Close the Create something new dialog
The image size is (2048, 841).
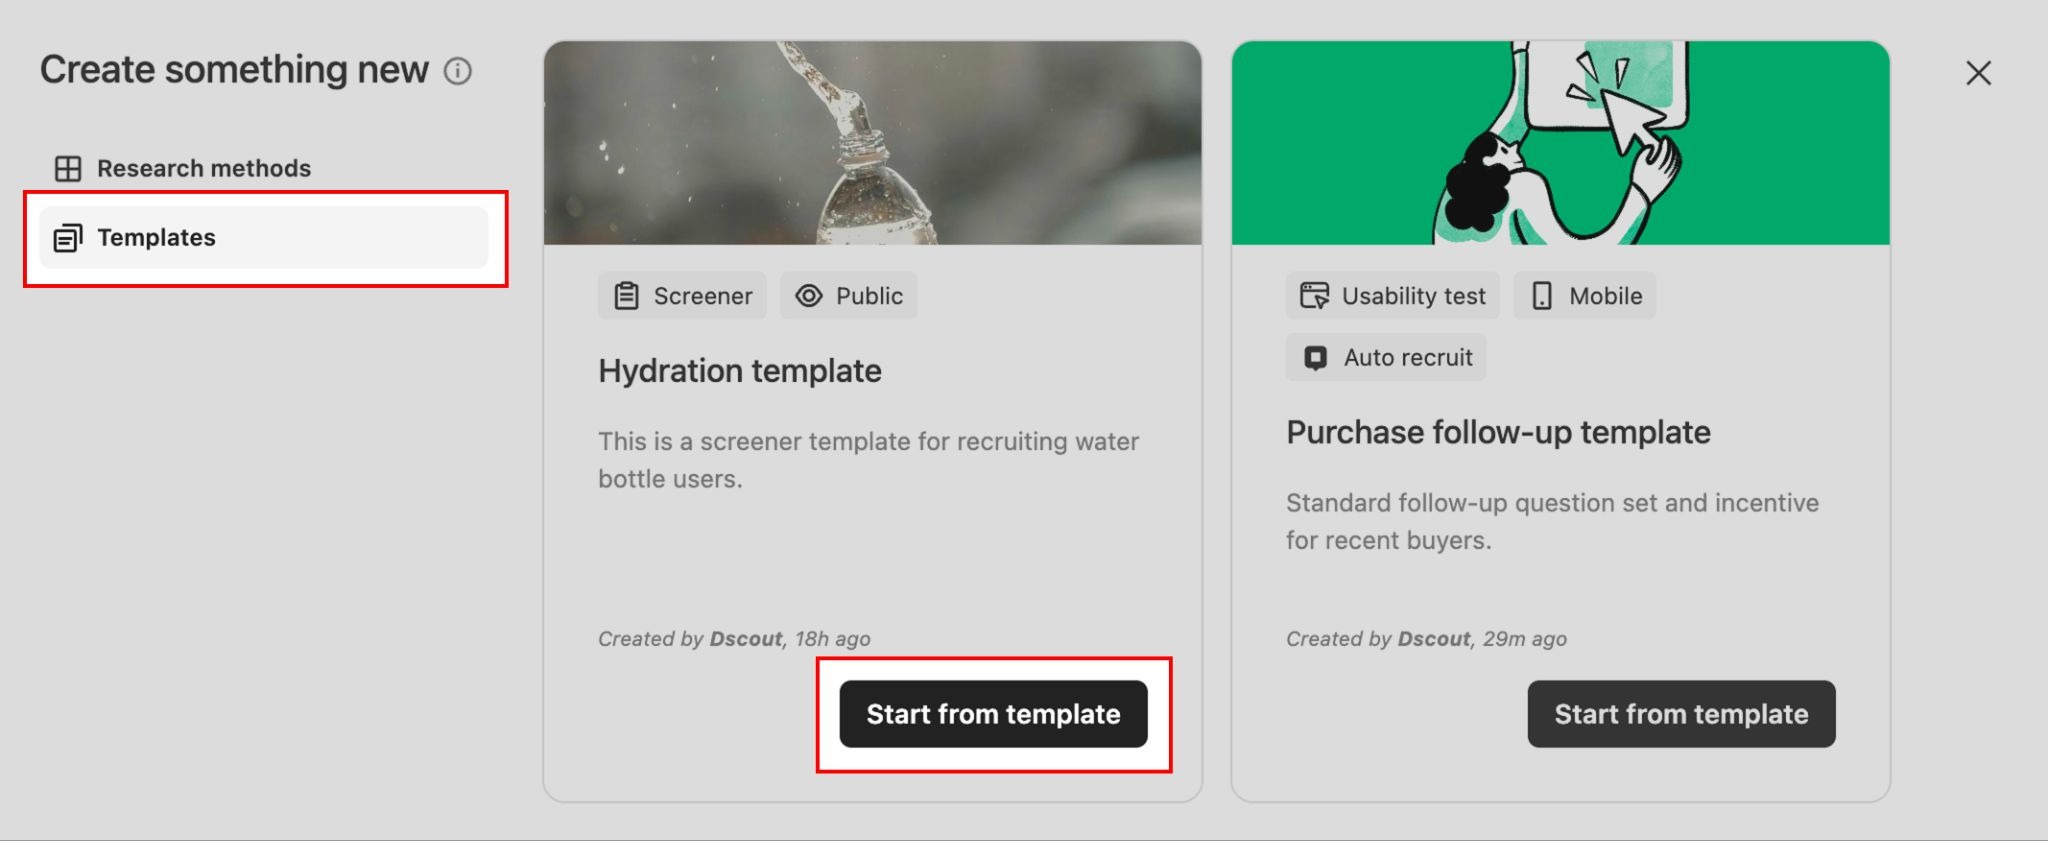1978,73
